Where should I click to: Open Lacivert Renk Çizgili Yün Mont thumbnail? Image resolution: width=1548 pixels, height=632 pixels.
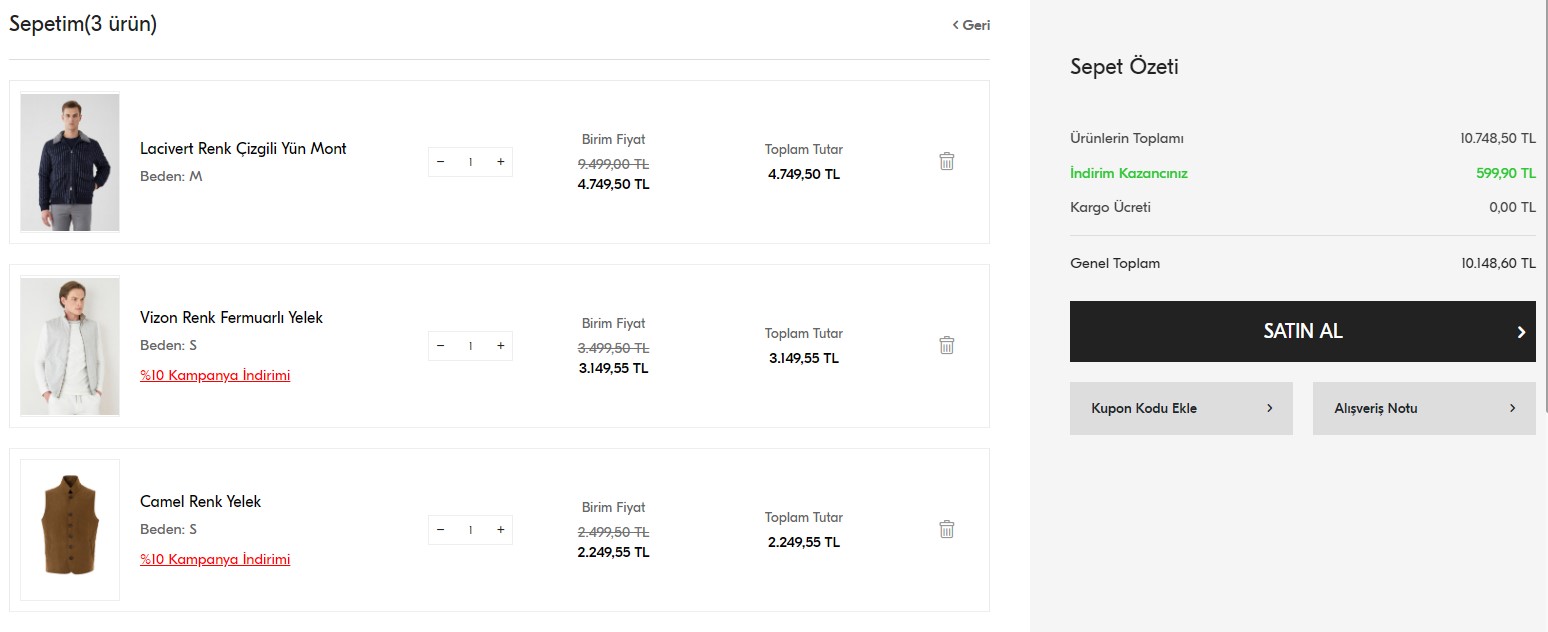click(x=70, y=162)
